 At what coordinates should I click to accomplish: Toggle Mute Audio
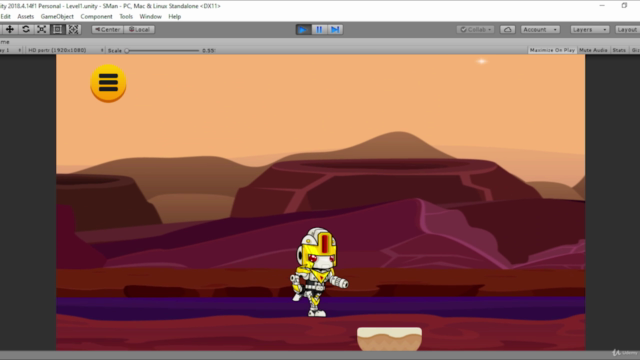coord(593,50)
